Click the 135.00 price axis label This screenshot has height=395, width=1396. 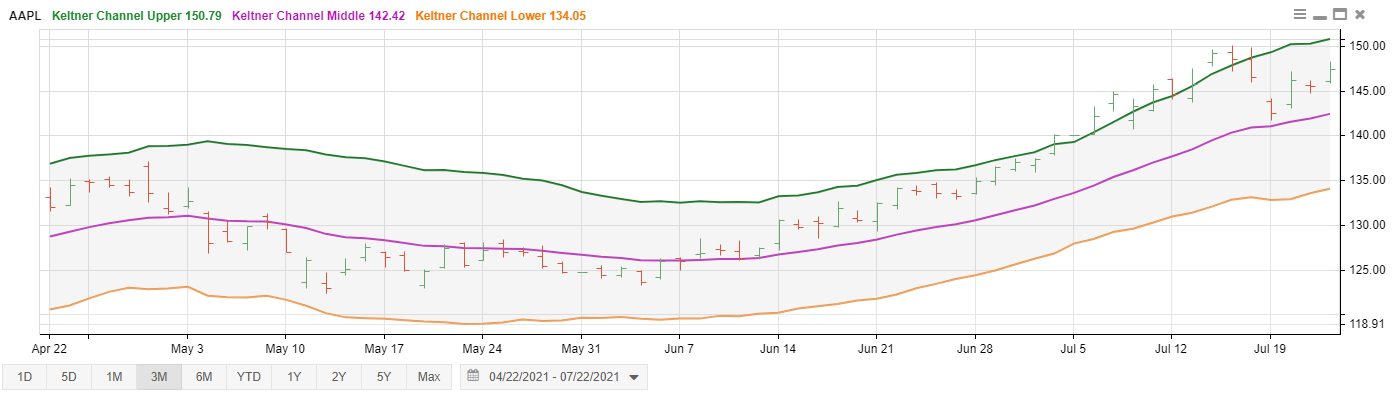(1367, 180)
